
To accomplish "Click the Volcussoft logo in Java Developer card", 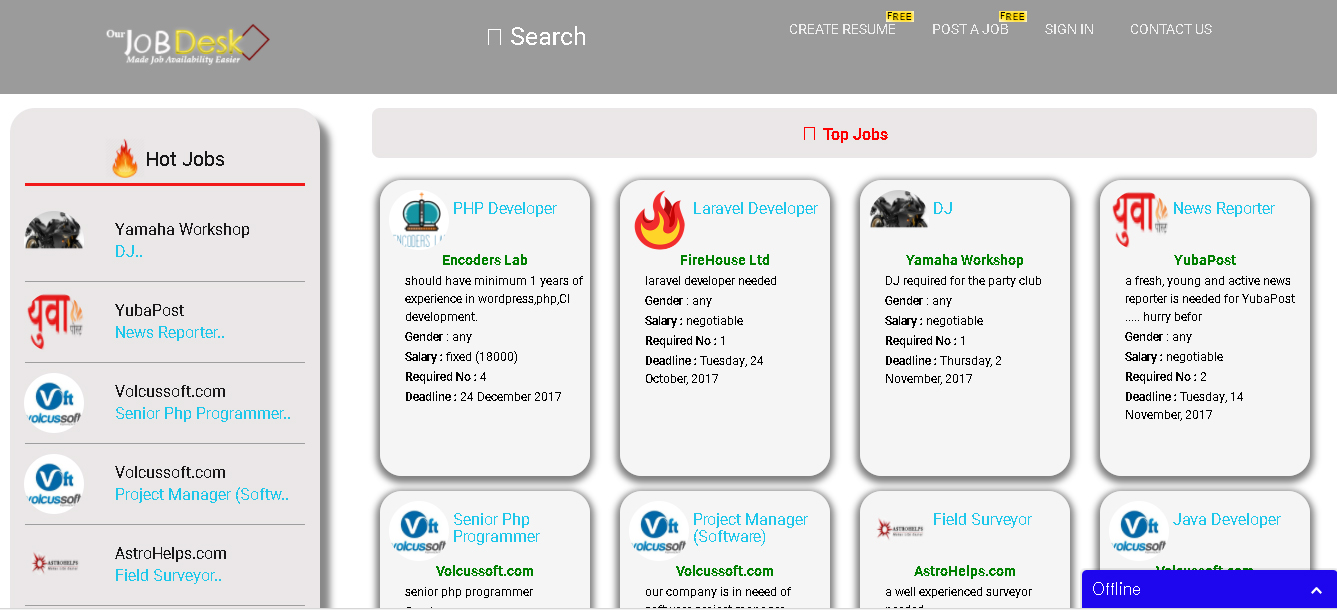I will [1139, 531].
